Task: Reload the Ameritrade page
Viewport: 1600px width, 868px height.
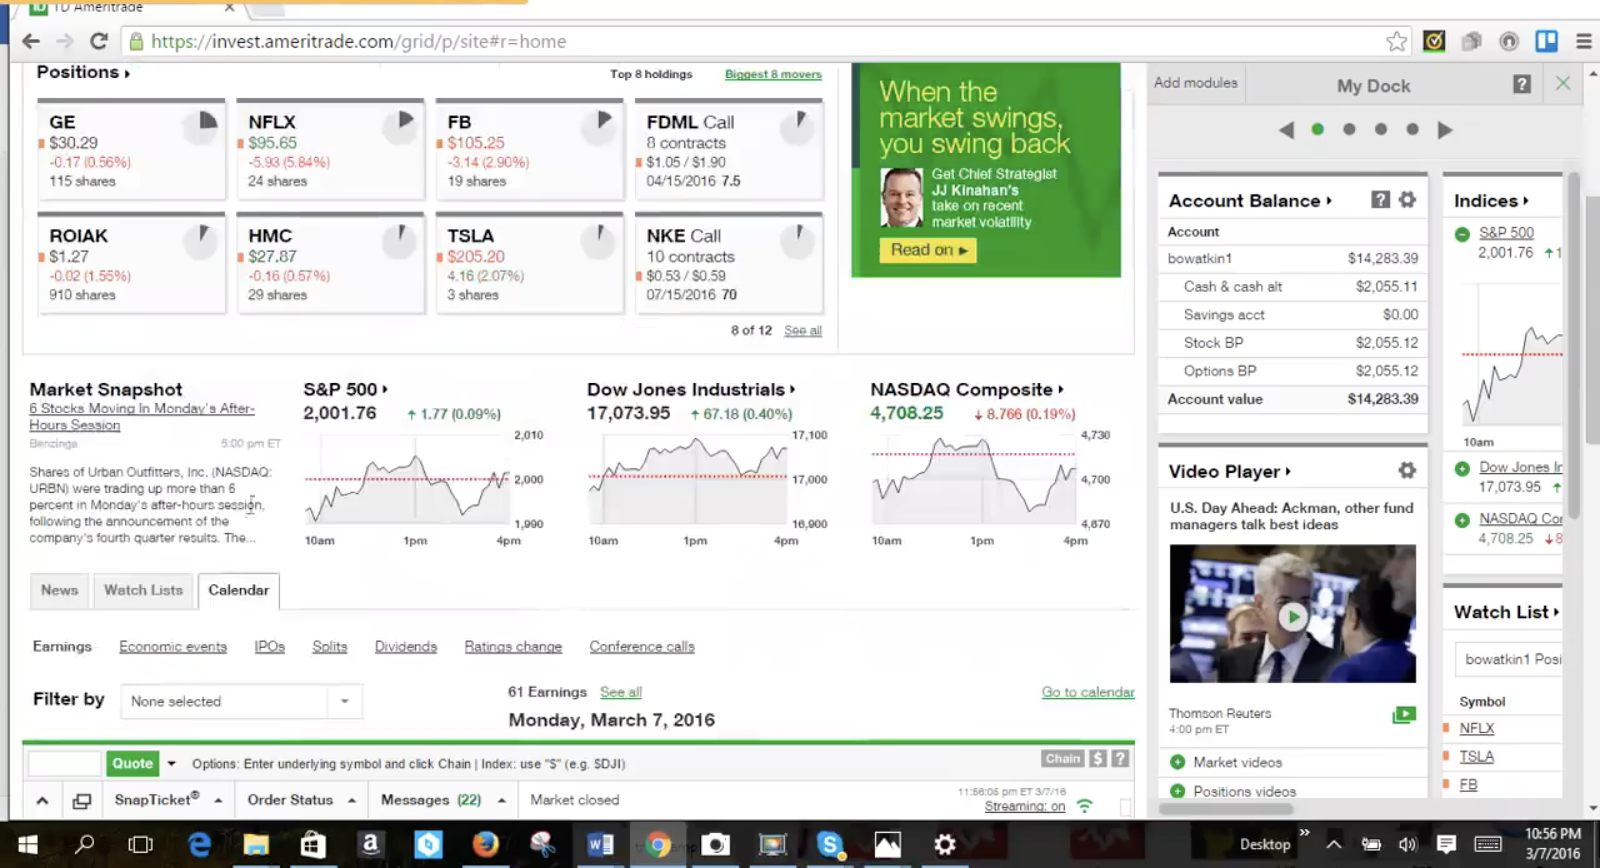Action: (98, 41)
